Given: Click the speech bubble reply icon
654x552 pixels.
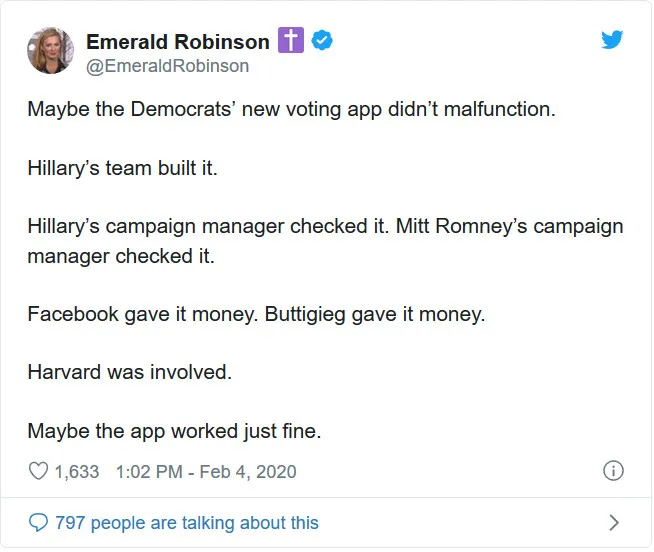Looking at the screenshot, I should (38, 522).
